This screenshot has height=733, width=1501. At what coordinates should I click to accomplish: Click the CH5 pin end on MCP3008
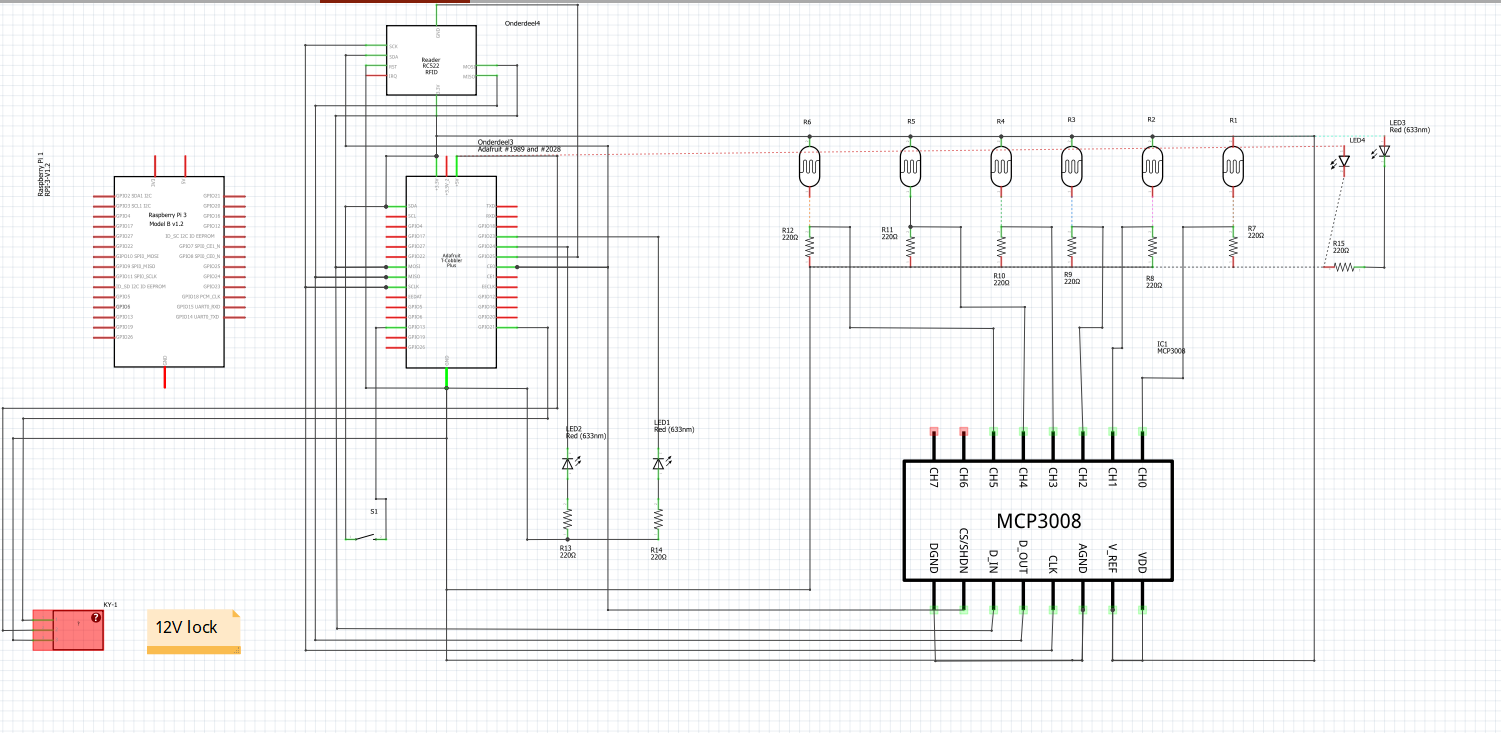click(x=993, y=432)
